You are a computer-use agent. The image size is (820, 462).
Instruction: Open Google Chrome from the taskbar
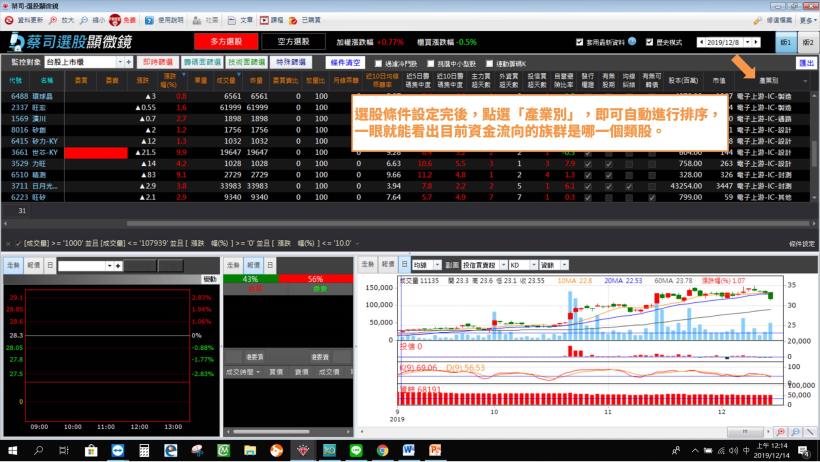click(x=382, y=450)
